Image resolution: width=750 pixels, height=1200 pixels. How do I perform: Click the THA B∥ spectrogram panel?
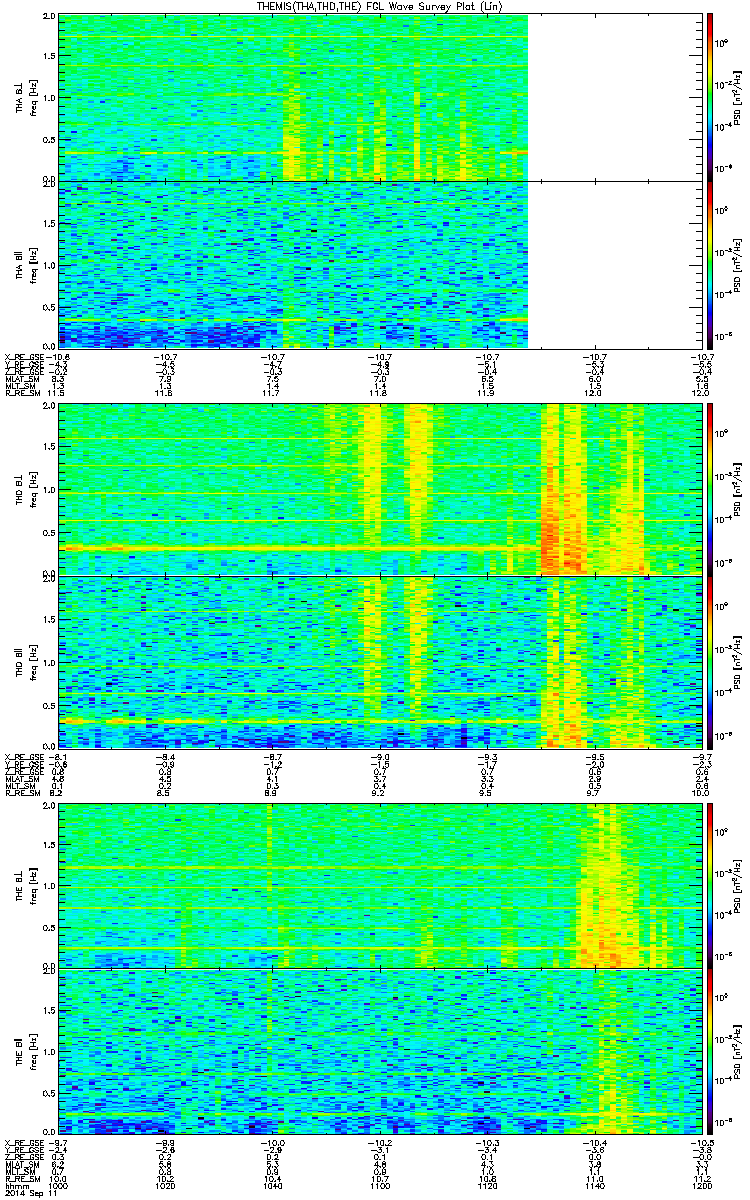click(380, 263)
